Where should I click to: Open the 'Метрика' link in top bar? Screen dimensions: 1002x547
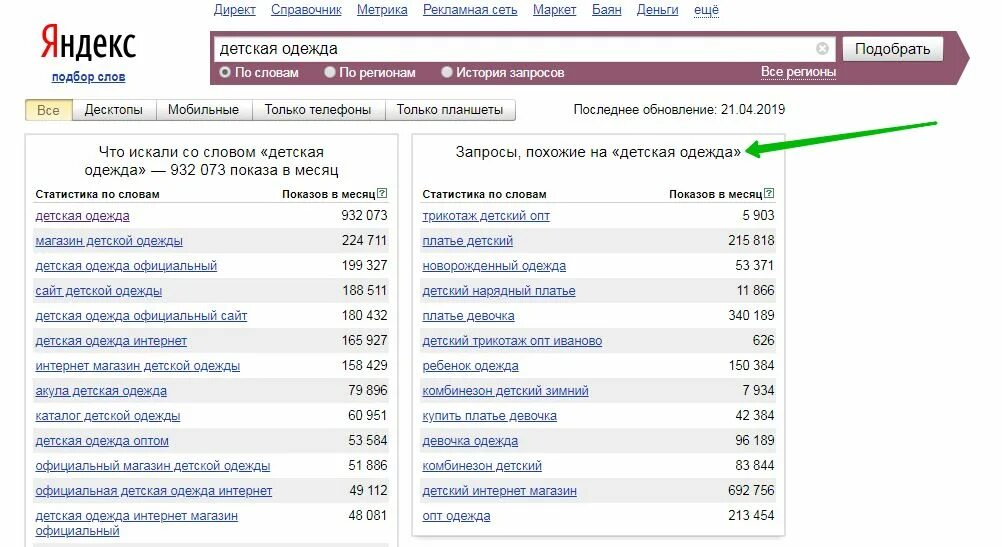point(382,10)
